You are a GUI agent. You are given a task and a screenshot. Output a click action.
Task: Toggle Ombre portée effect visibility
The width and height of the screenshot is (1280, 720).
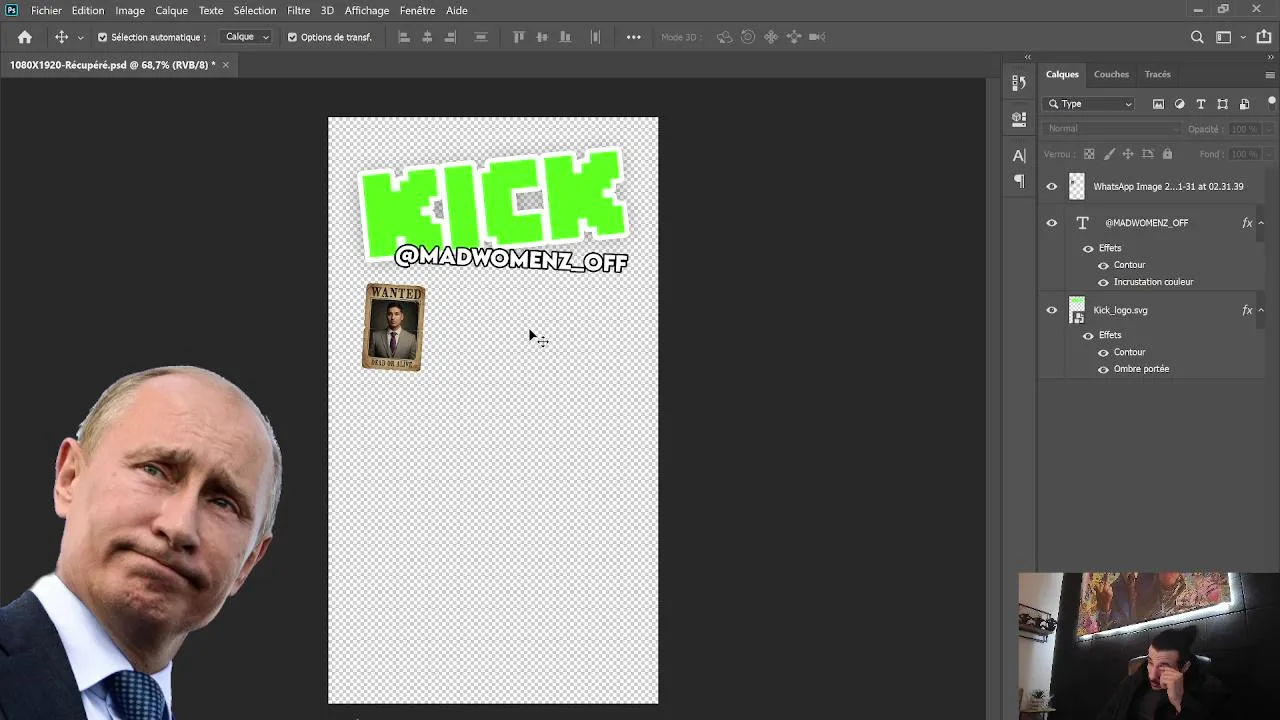1103,369
